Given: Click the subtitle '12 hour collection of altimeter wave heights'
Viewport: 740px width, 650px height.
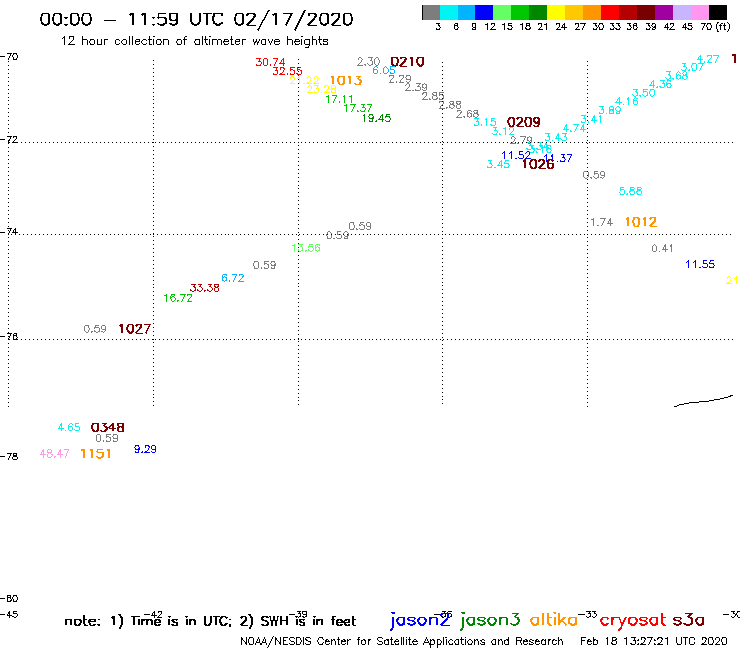Looking at the screenshot, I should coord(194,41).
